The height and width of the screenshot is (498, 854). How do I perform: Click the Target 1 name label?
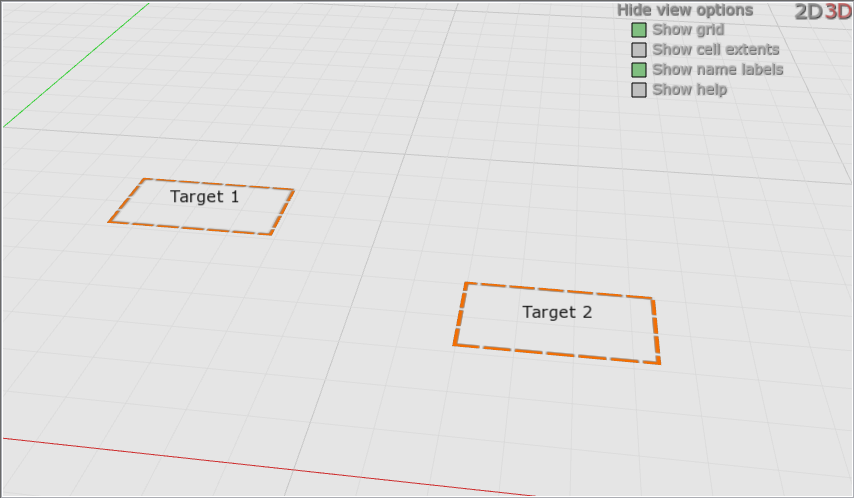204,197
